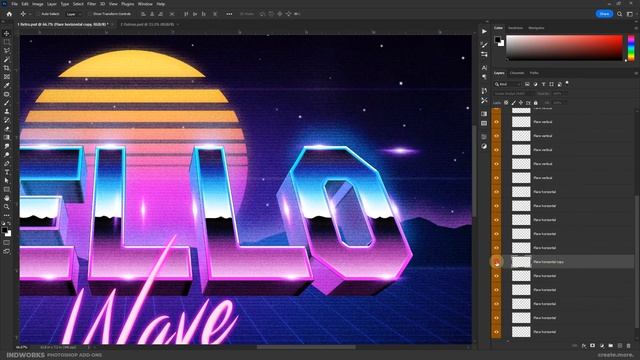The height and width of the screenshot is (360, 640).
Task: Select the Gradient tool
Action: (x=7, y=137)
